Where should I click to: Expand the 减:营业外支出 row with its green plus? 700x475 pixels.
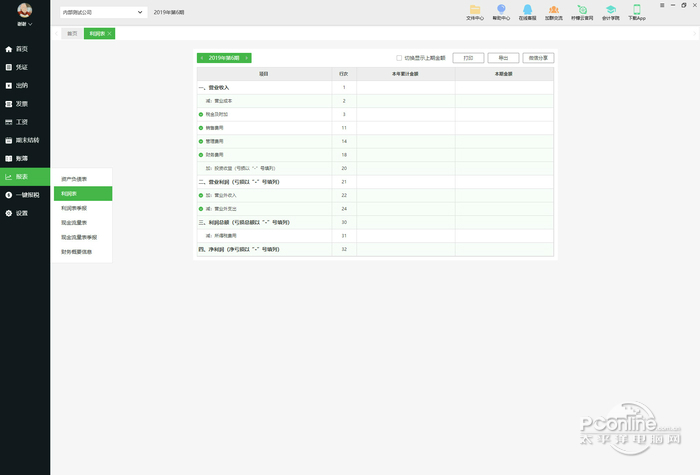coord(201,209)
